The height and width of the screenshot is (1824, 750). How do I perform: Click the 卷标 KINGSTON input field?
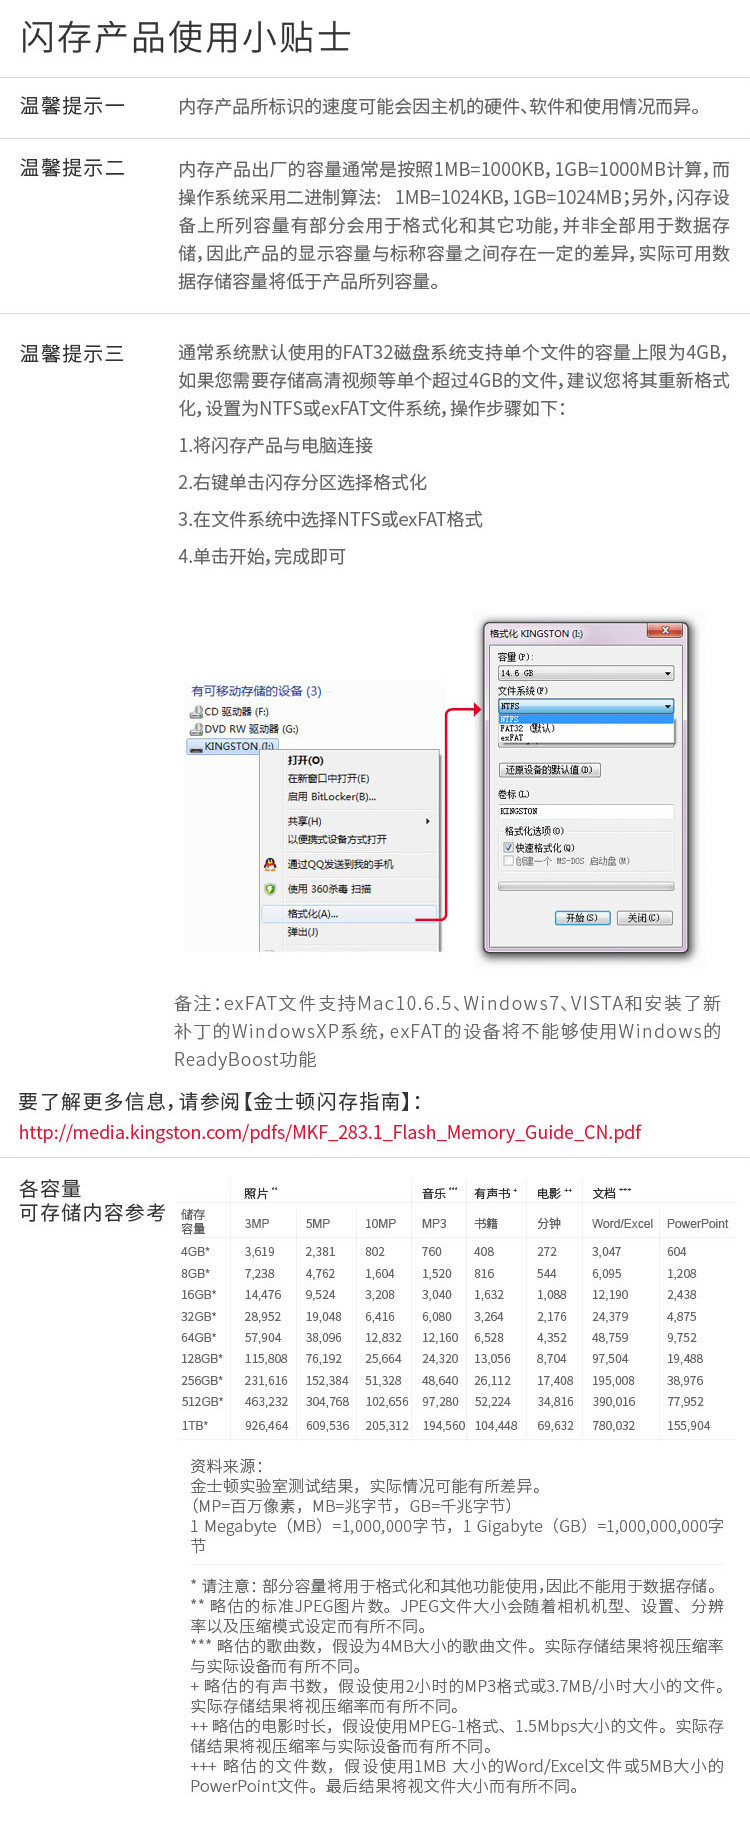[x=586, y=811]
